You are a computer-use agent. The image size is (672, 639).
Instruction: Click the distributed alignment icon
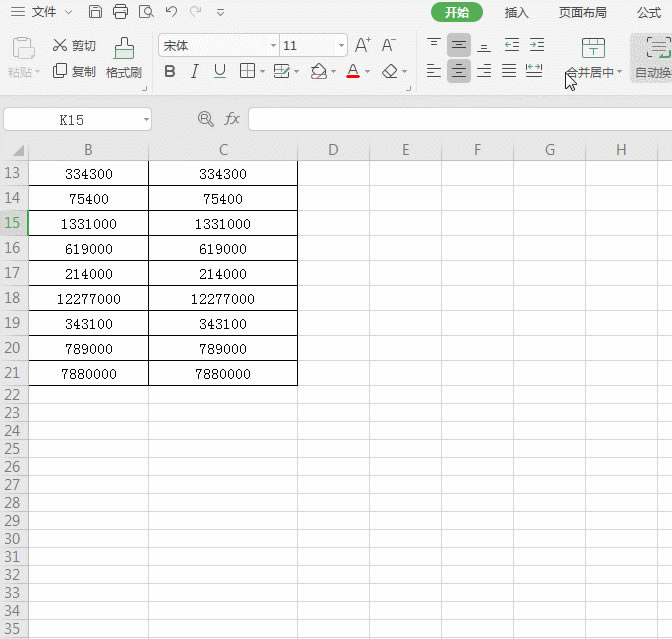pos(534,71)
